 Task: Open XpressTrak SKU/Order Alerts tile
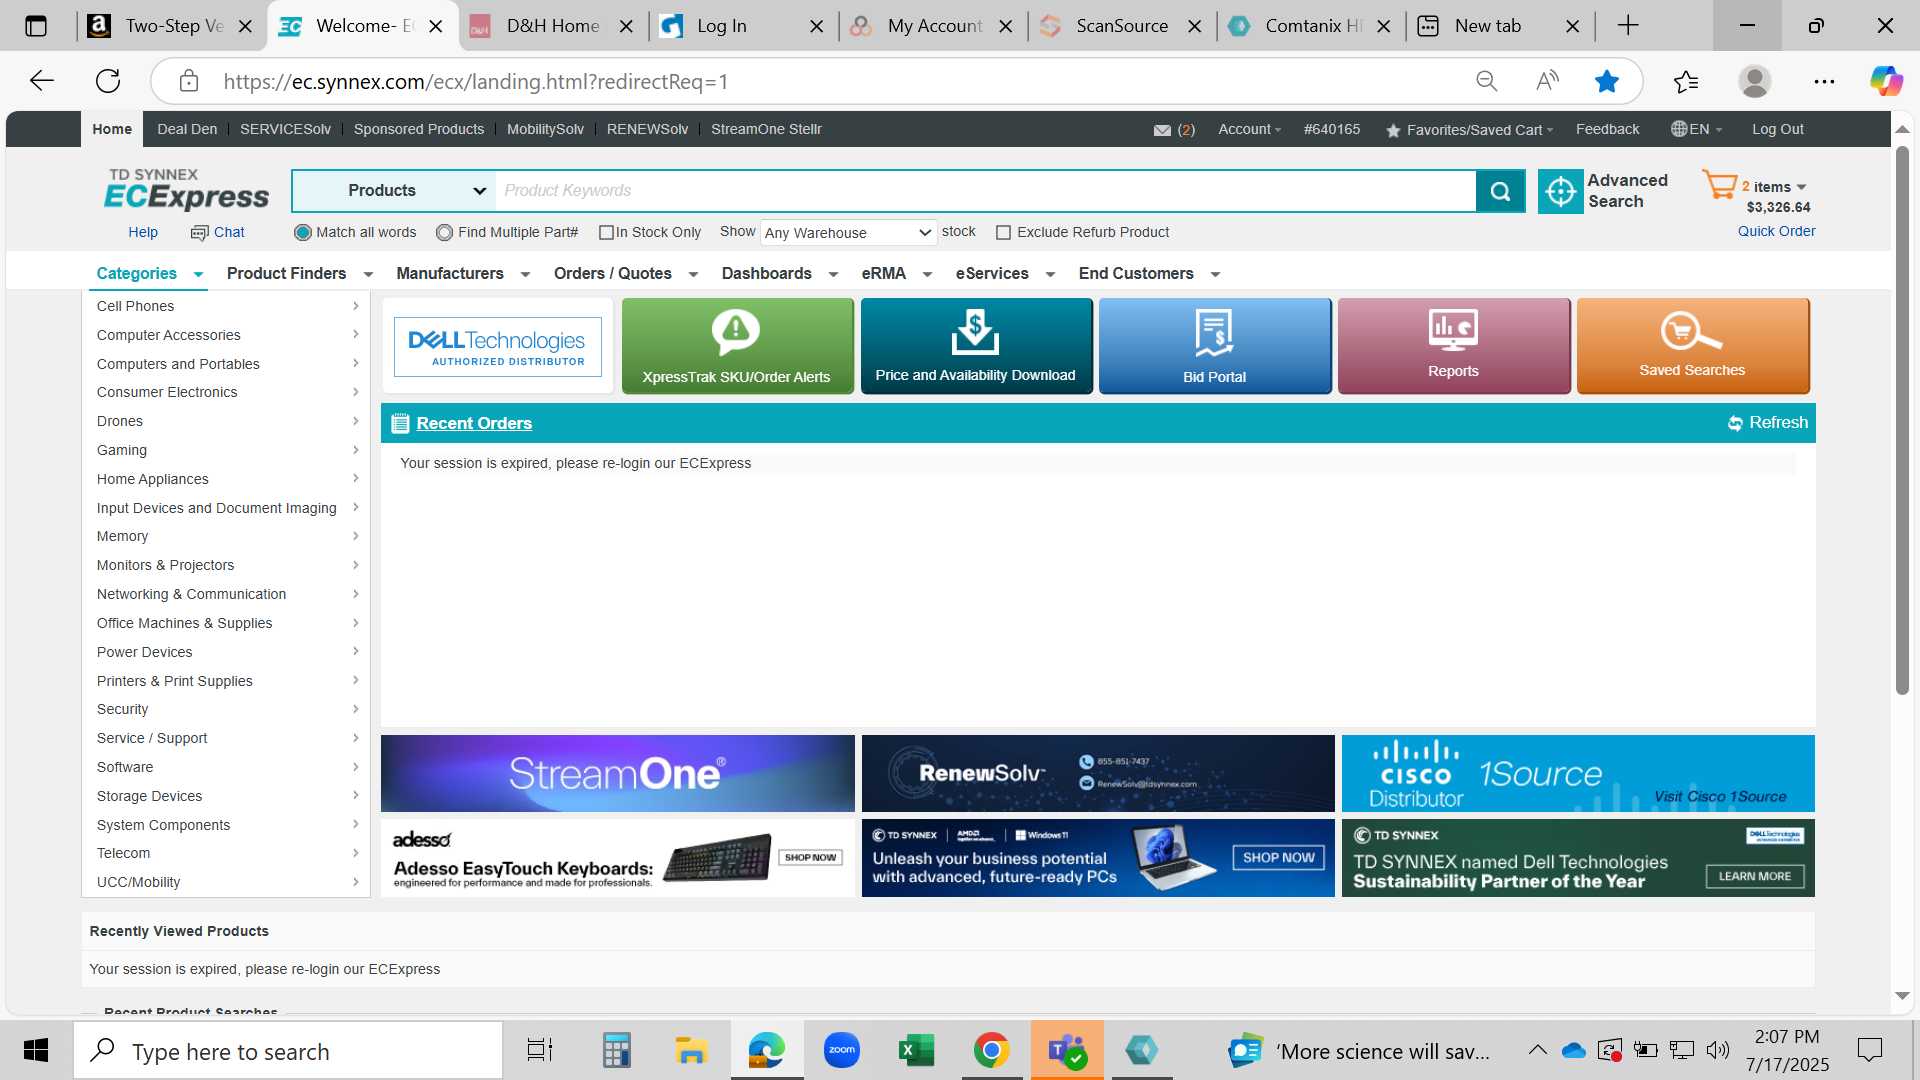(737, 346)
